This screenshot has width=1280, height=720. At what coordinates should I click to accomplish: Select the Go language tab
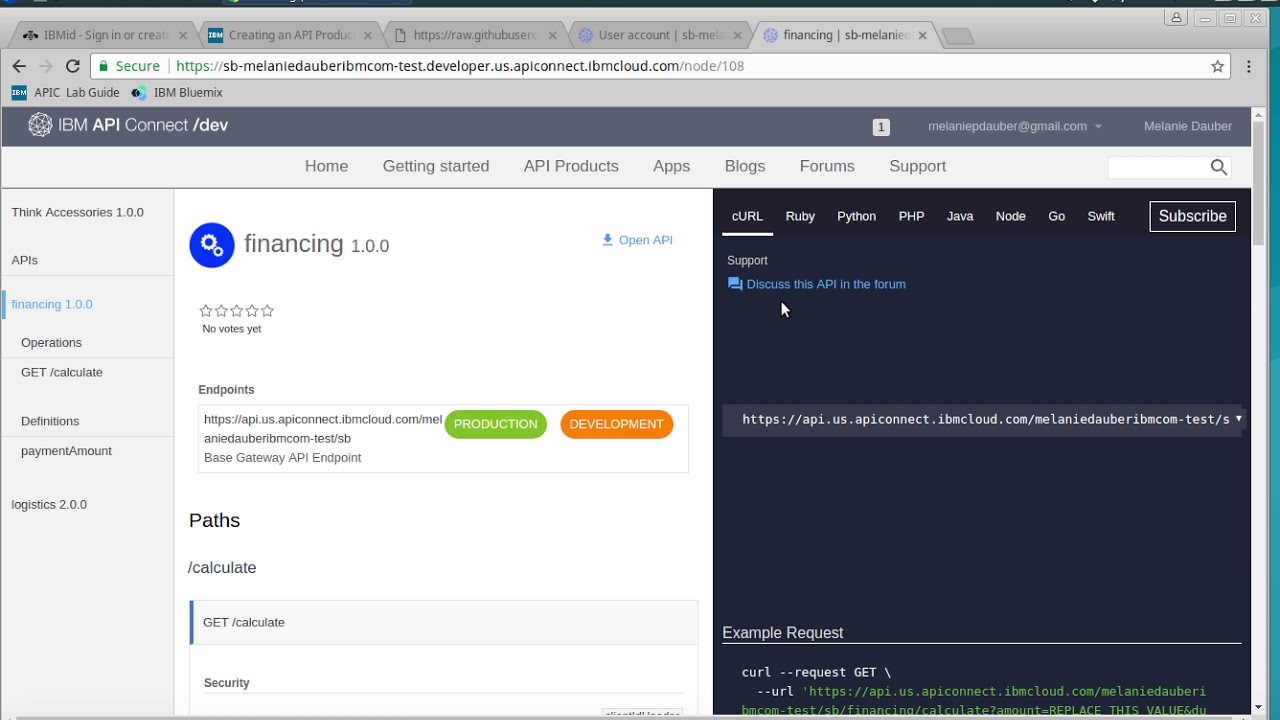coord(1056,216)
